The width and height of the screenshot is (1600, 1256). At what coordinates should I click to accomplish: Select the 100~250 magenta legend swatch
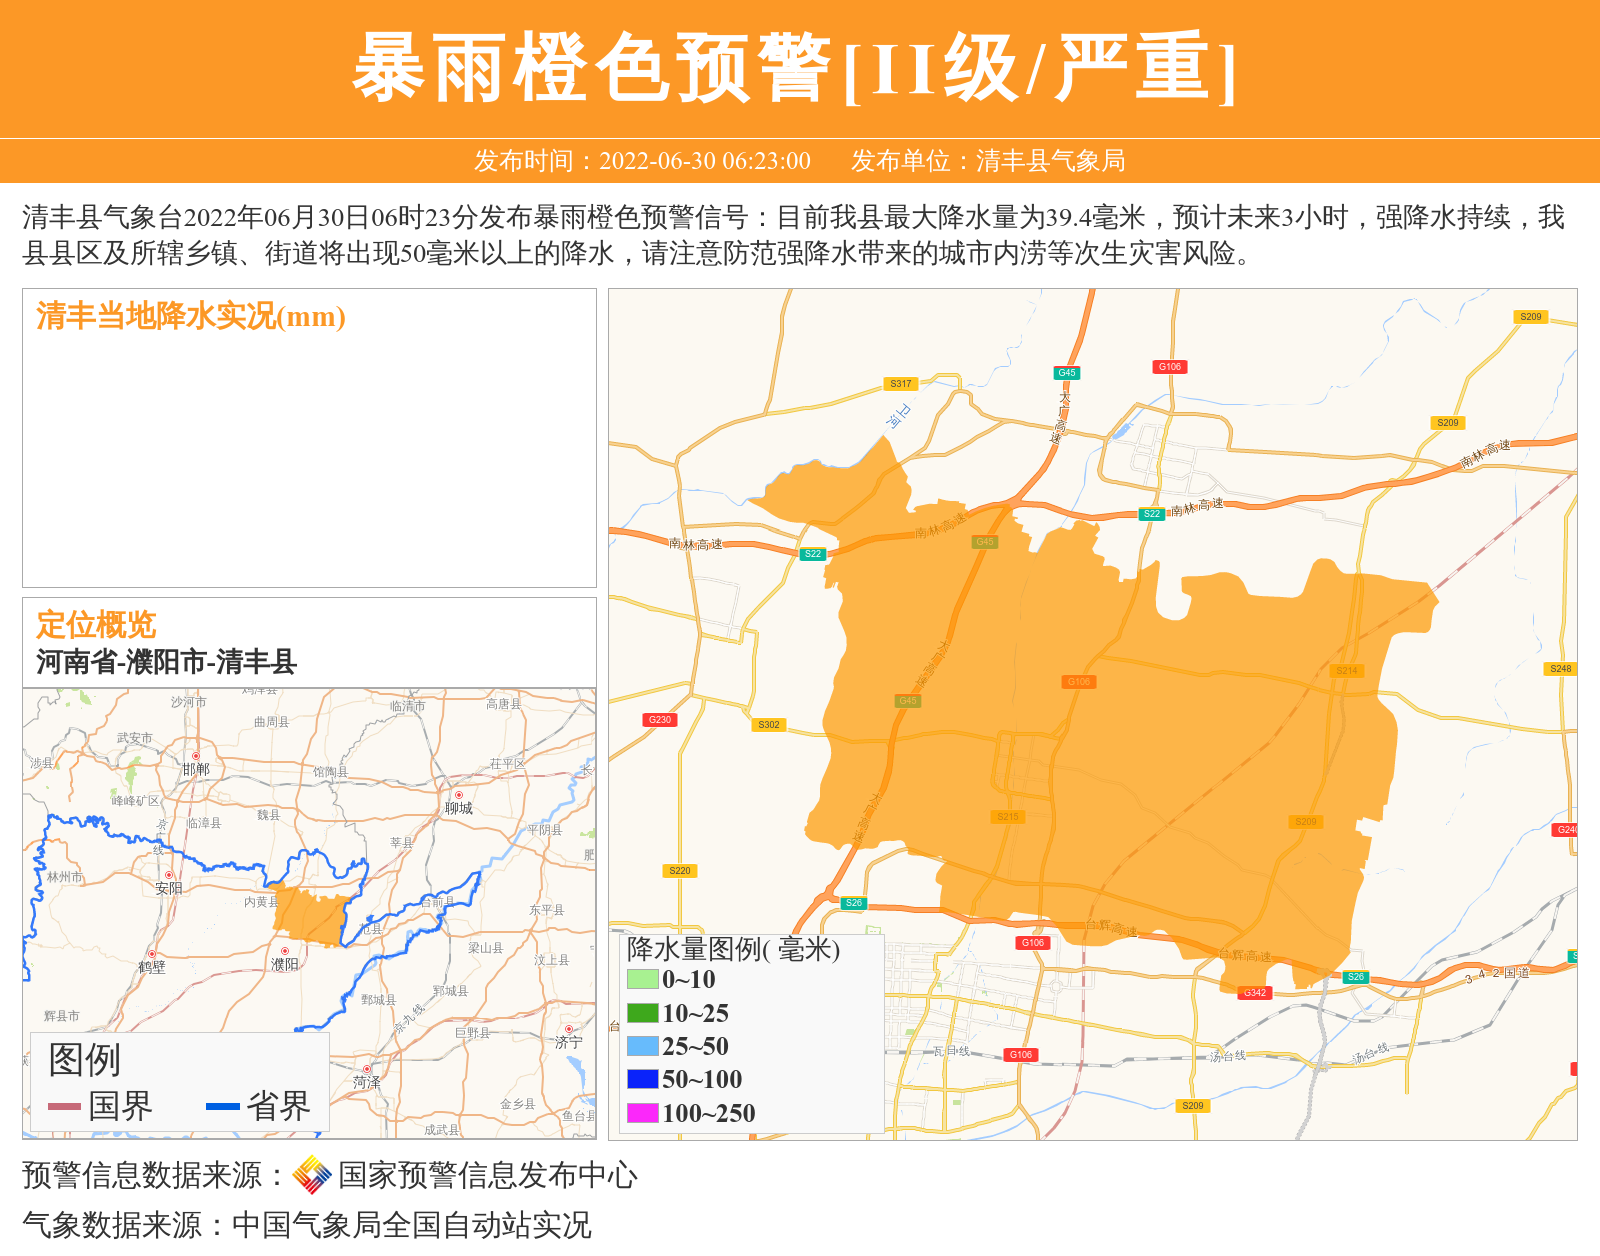pos(642,1113)
